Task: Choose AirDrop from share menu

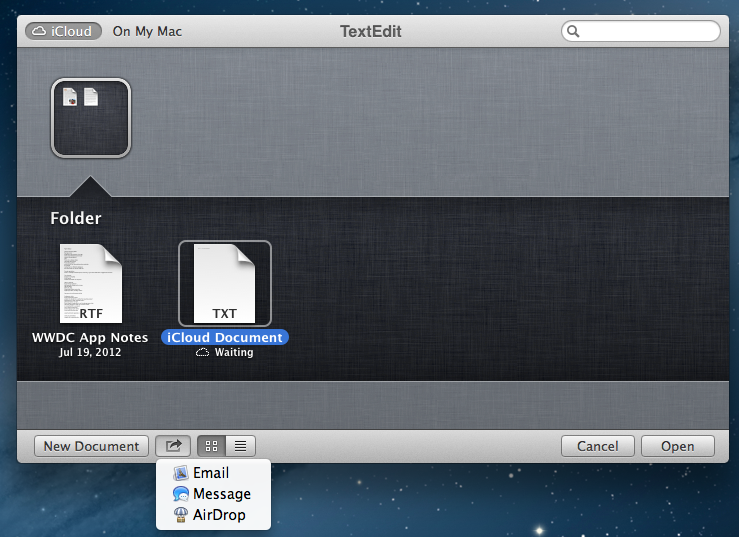Action: click(213, 515)
